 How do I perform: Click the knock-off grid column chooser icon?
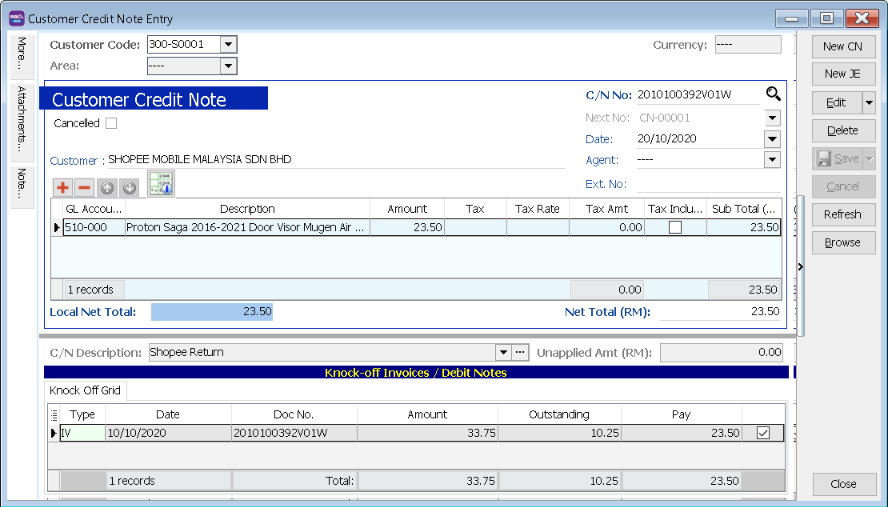(53, 414)
